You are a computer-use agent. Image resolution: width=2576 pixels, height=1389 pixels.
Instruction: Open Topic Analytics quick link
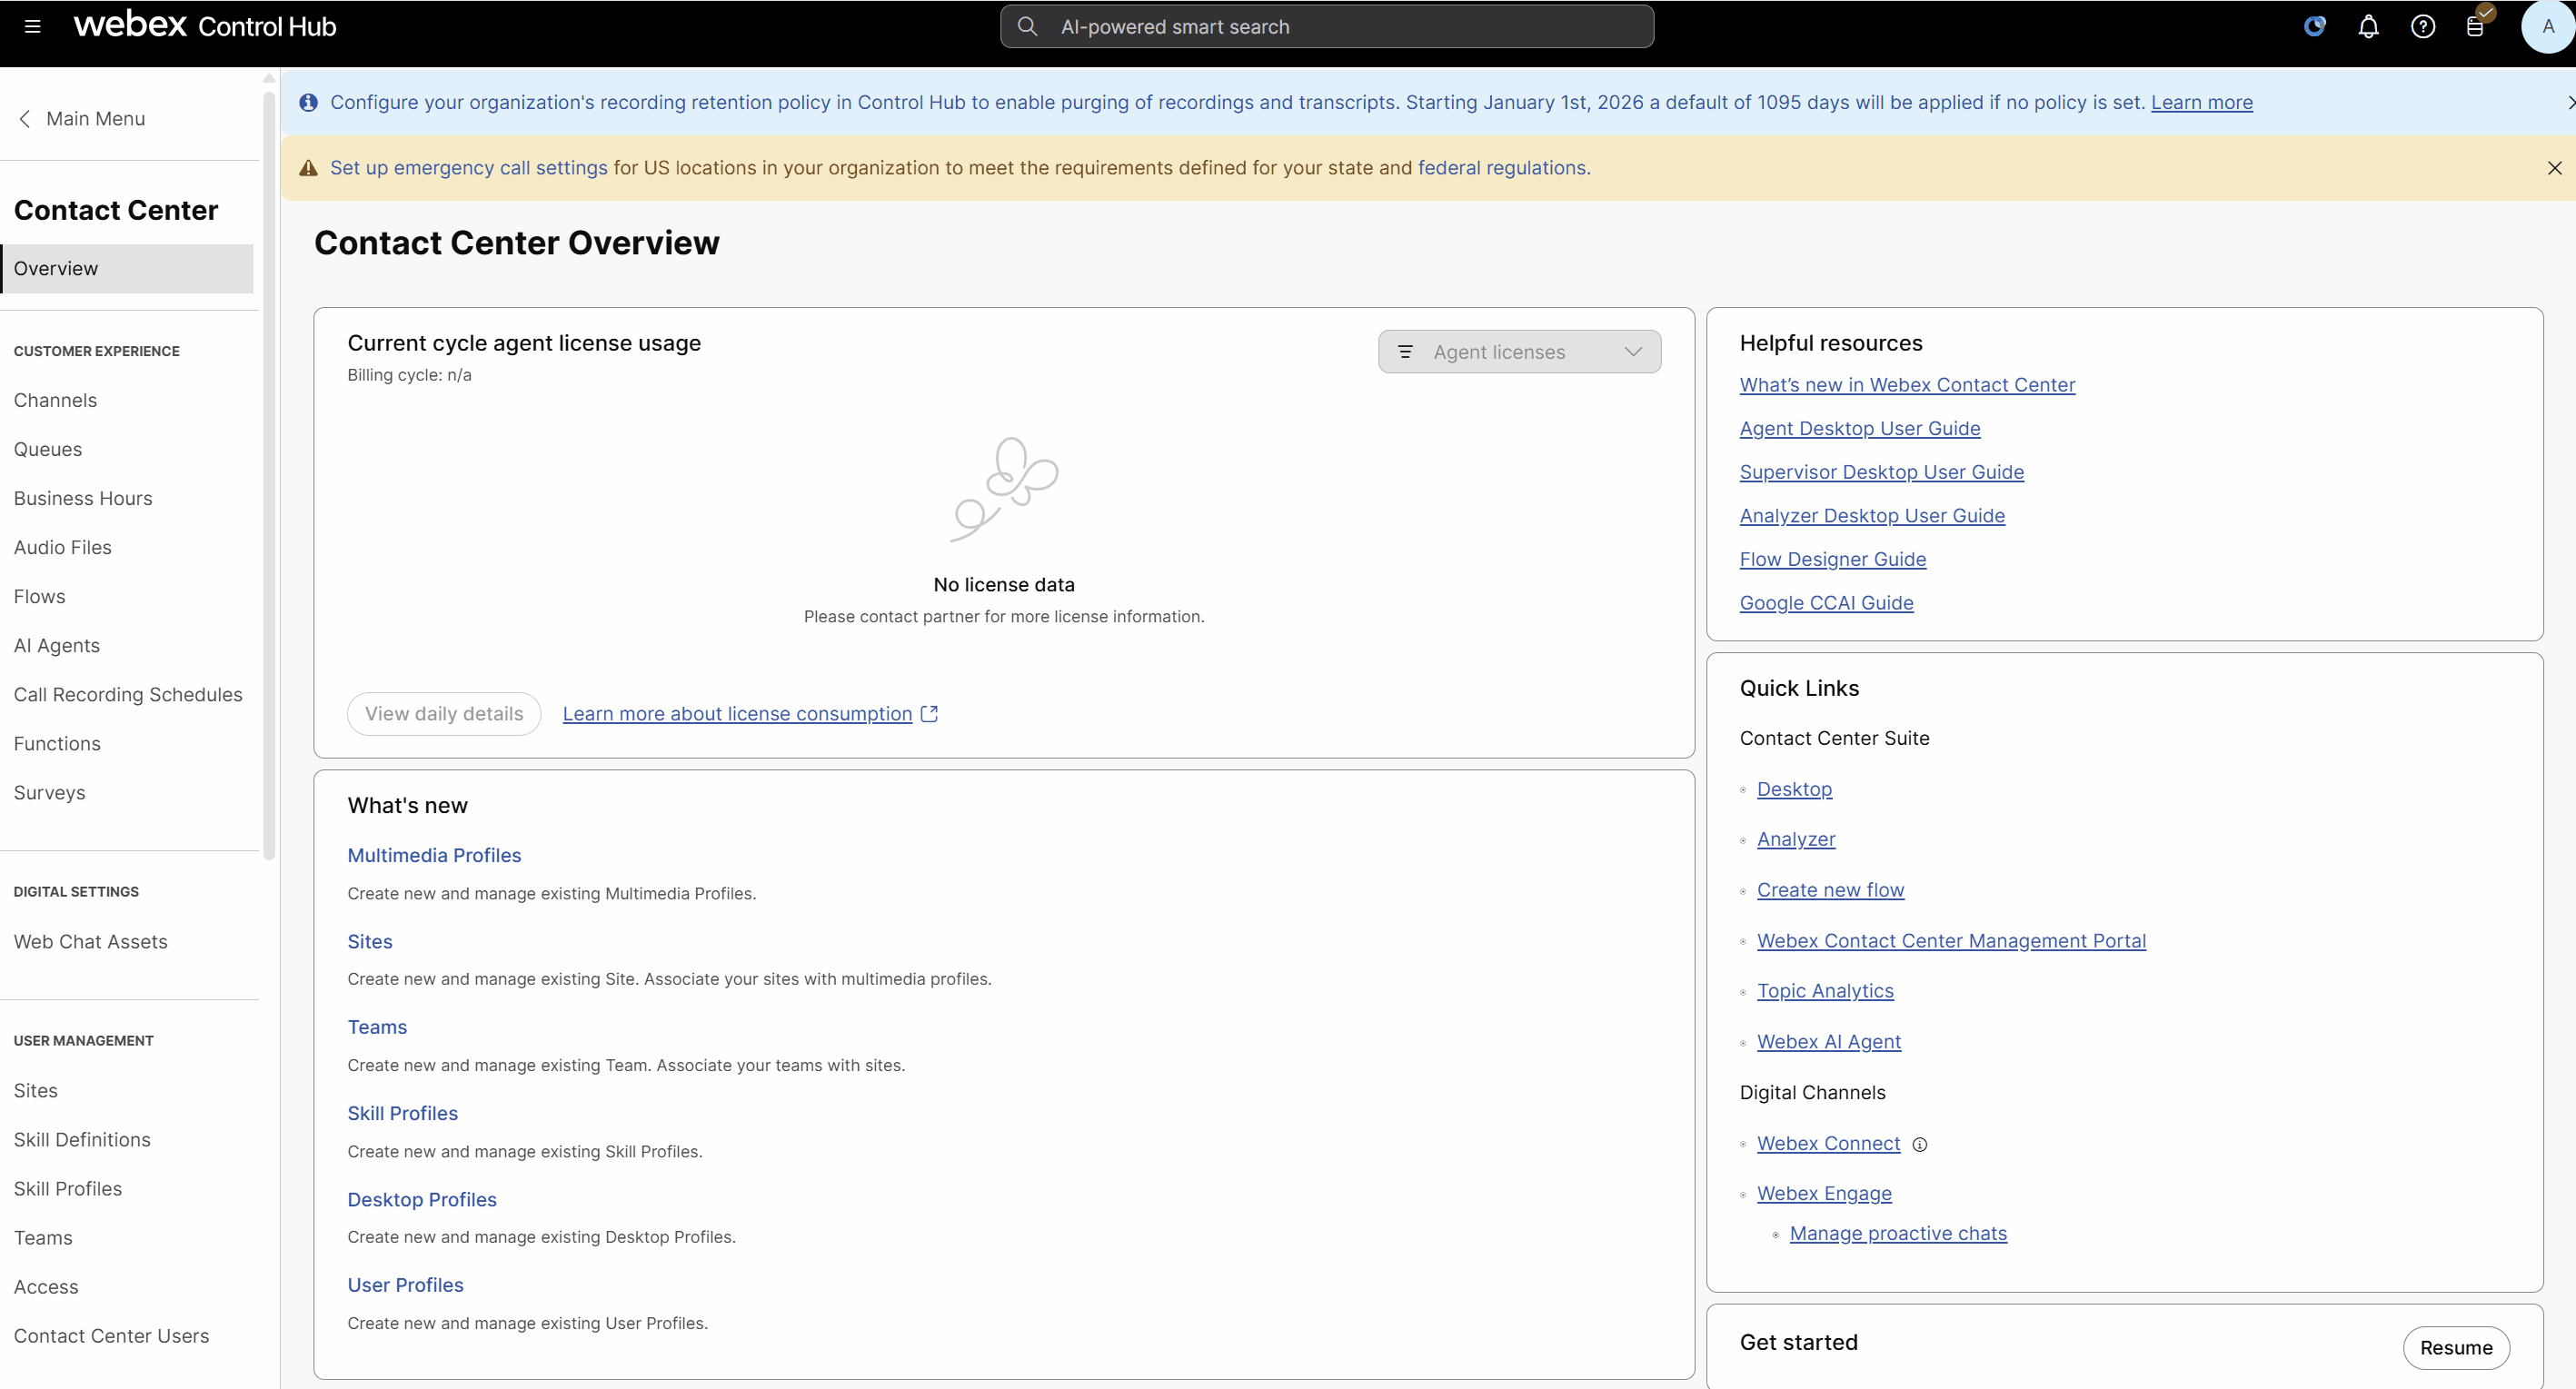click(x=1825, y=991)
